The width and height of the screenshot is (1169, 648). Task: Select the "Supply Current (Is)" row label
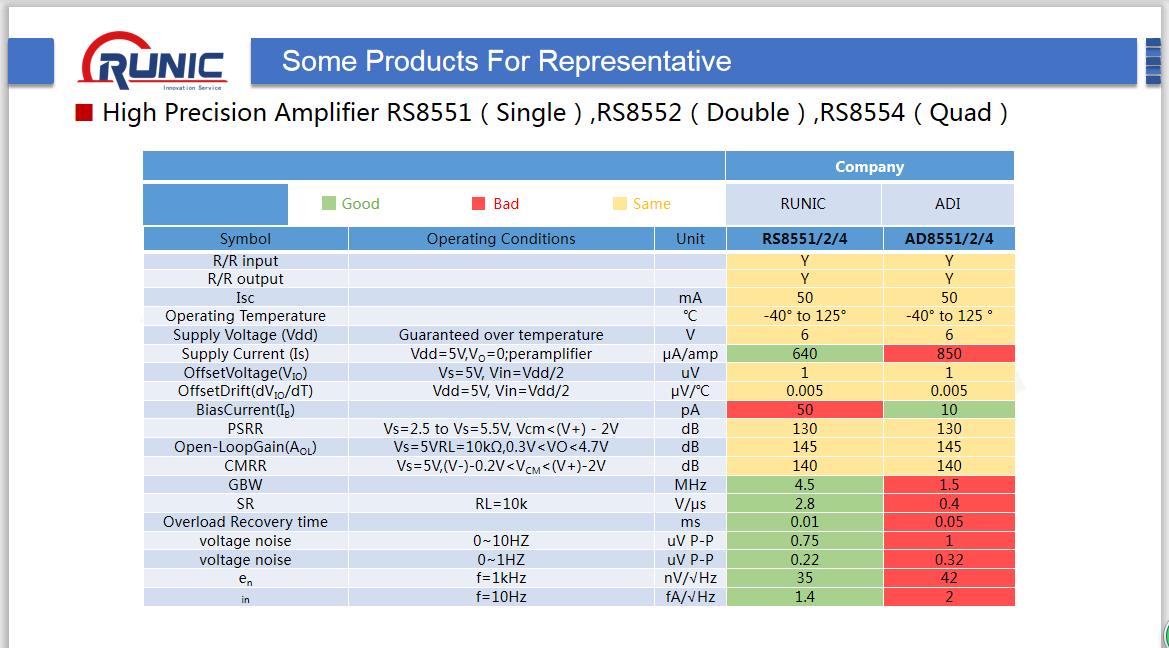point(245,353)
